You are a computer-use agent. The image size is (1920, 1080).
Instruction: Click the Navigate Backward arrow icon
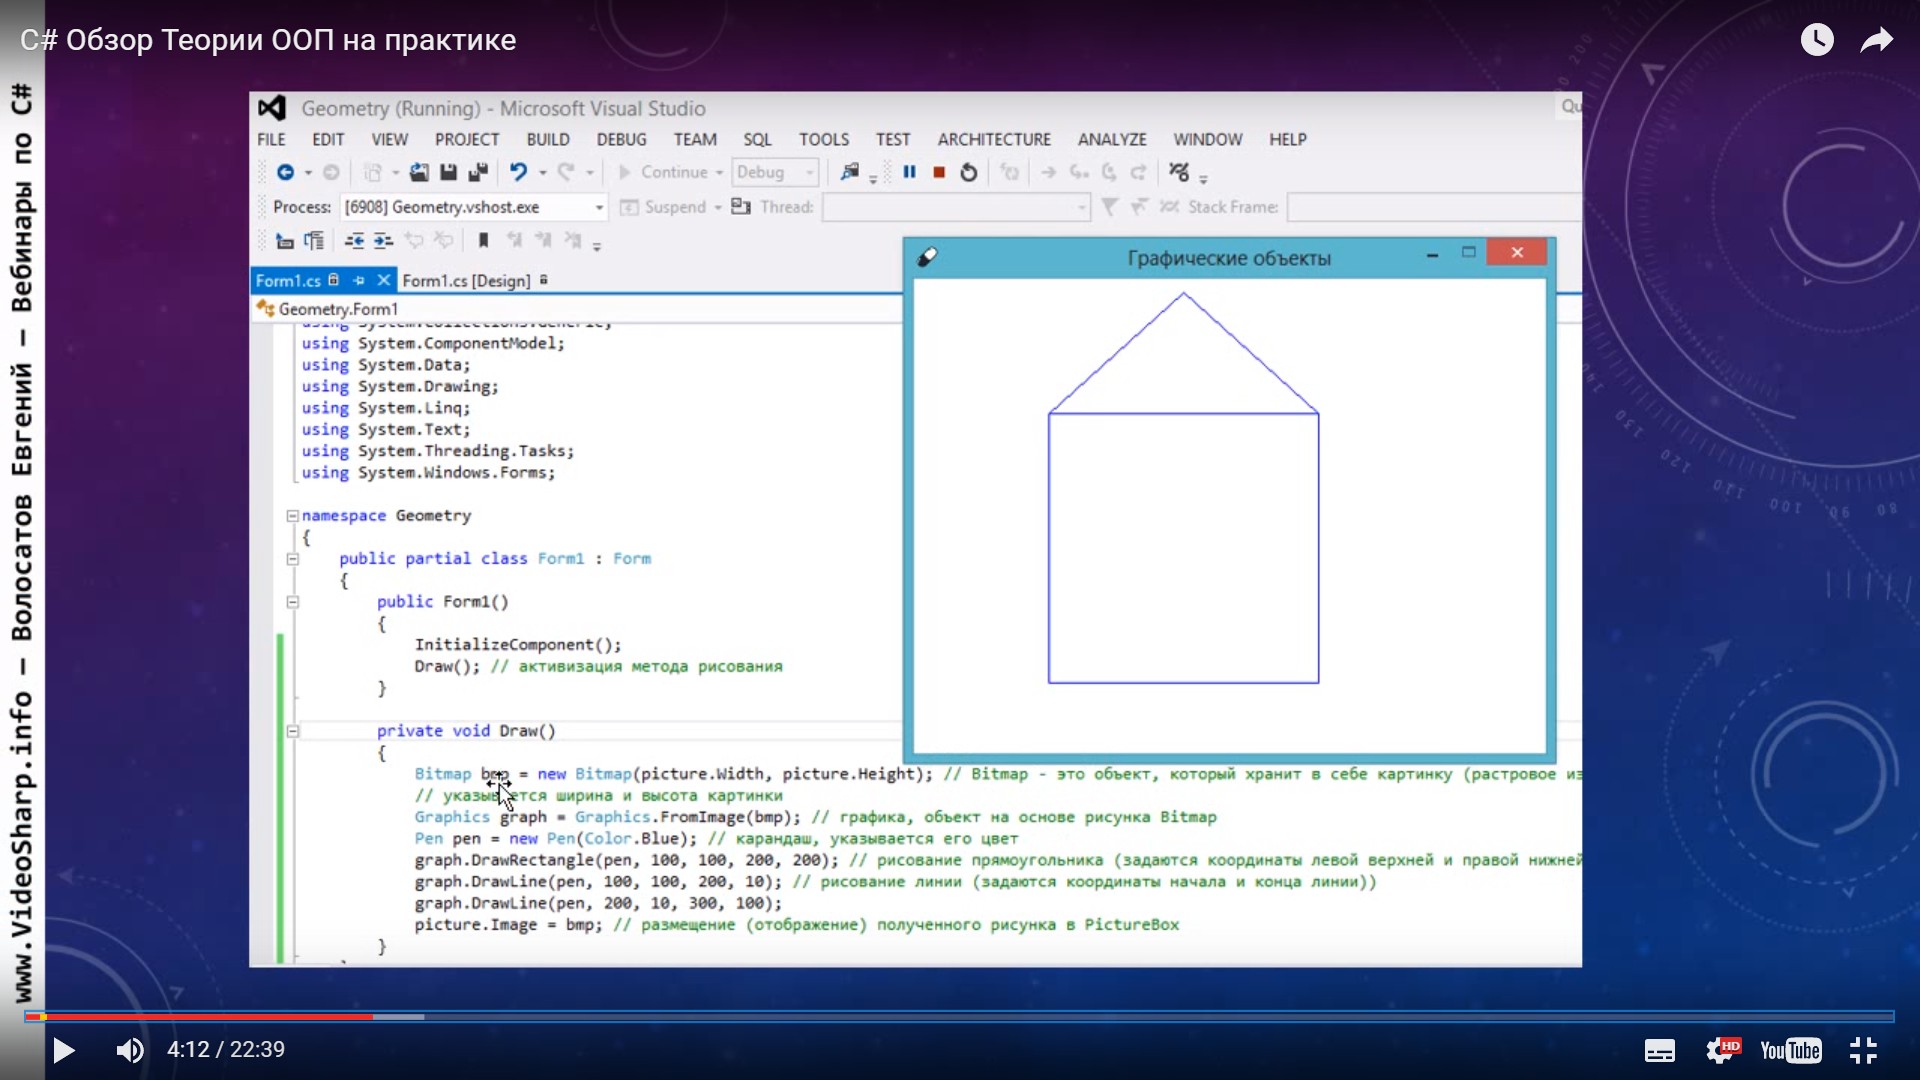pyautogui.click(x=285, y=172)
